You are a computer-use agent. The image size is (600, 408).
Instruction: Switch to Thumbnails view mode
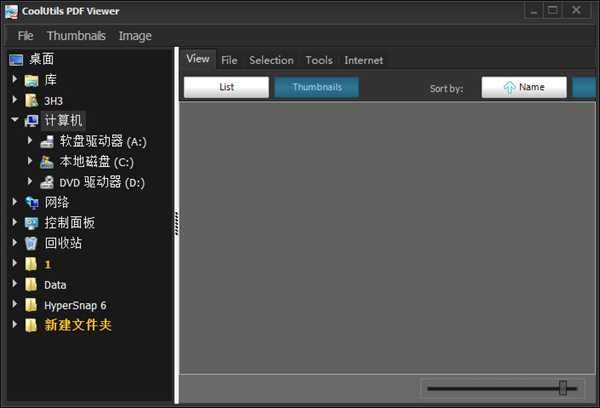[316, 87]
